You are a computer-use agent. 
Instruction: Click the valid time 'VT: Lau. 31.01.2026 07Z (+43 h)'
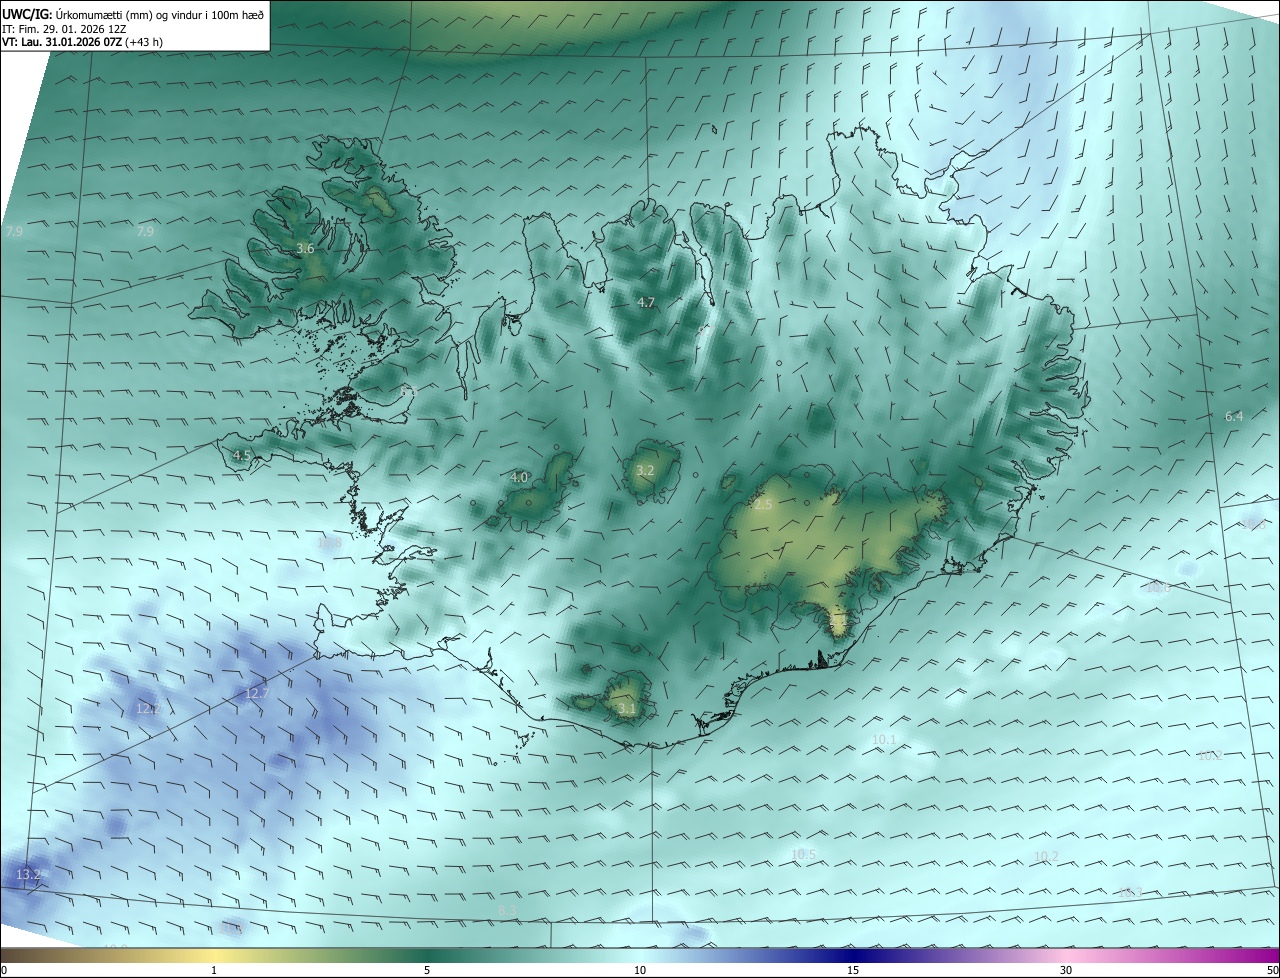pos(82,42)
